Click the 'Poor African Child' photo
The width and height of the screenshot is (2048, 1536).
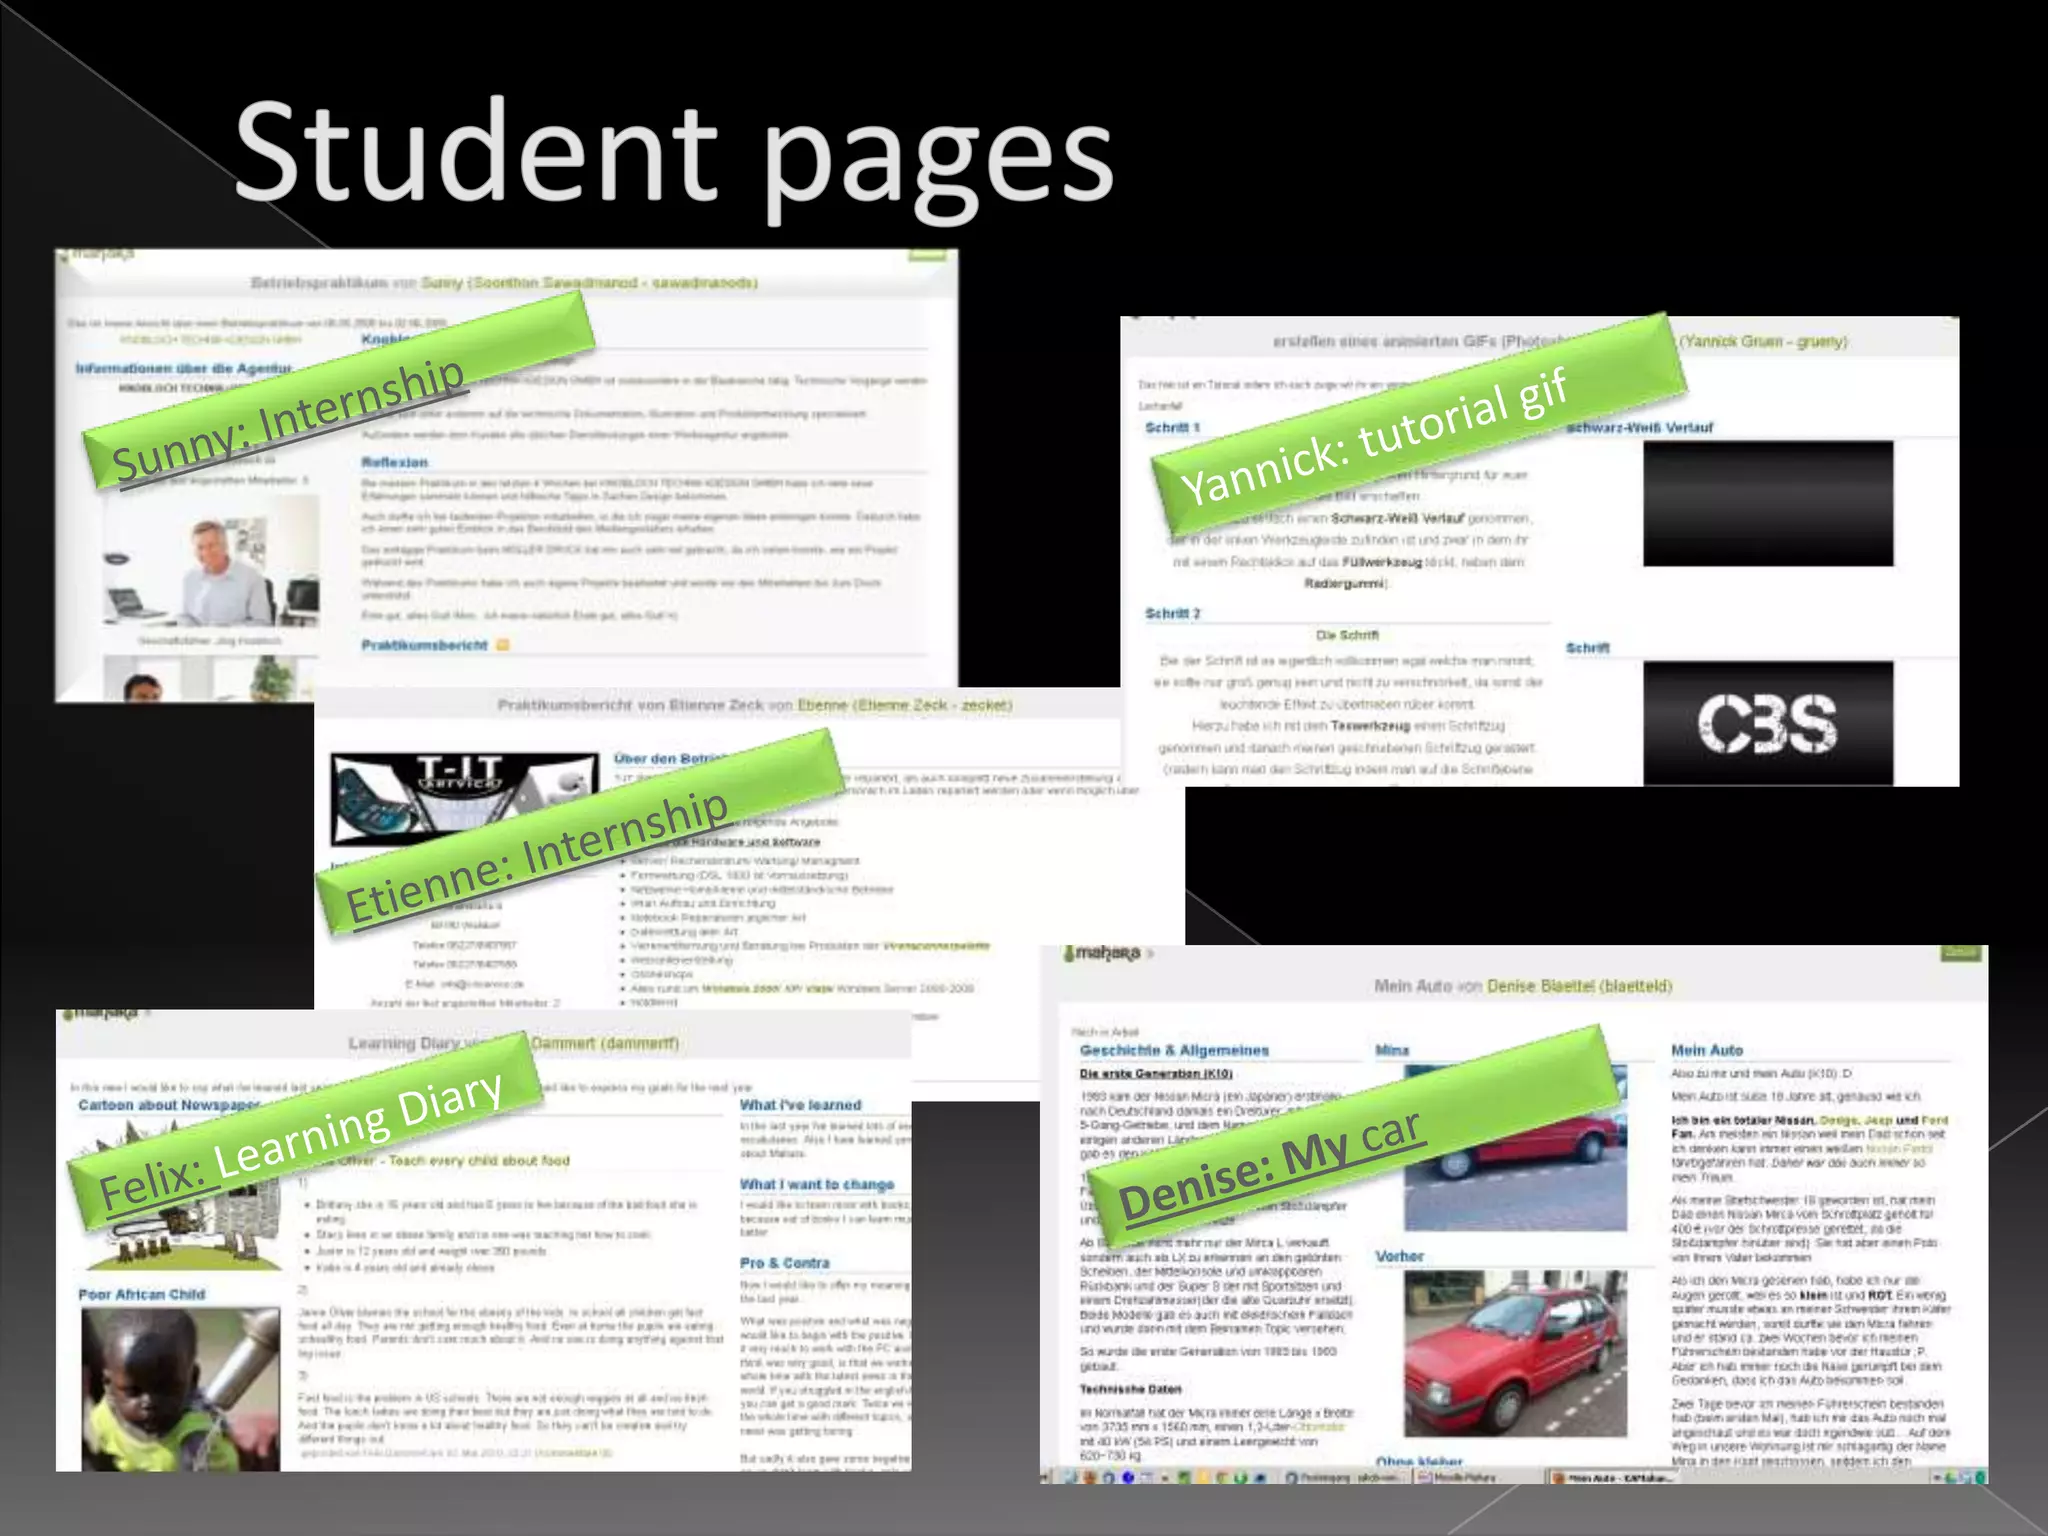click(x=180, y=1388)
